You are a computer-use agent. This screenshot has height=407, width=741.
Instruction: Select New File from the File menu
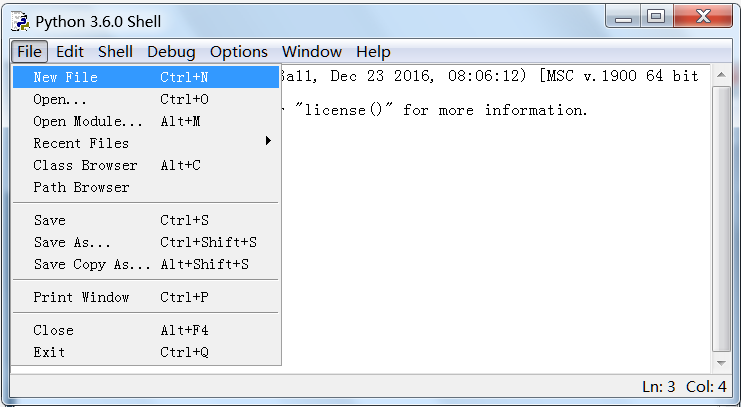coord(66,77)
